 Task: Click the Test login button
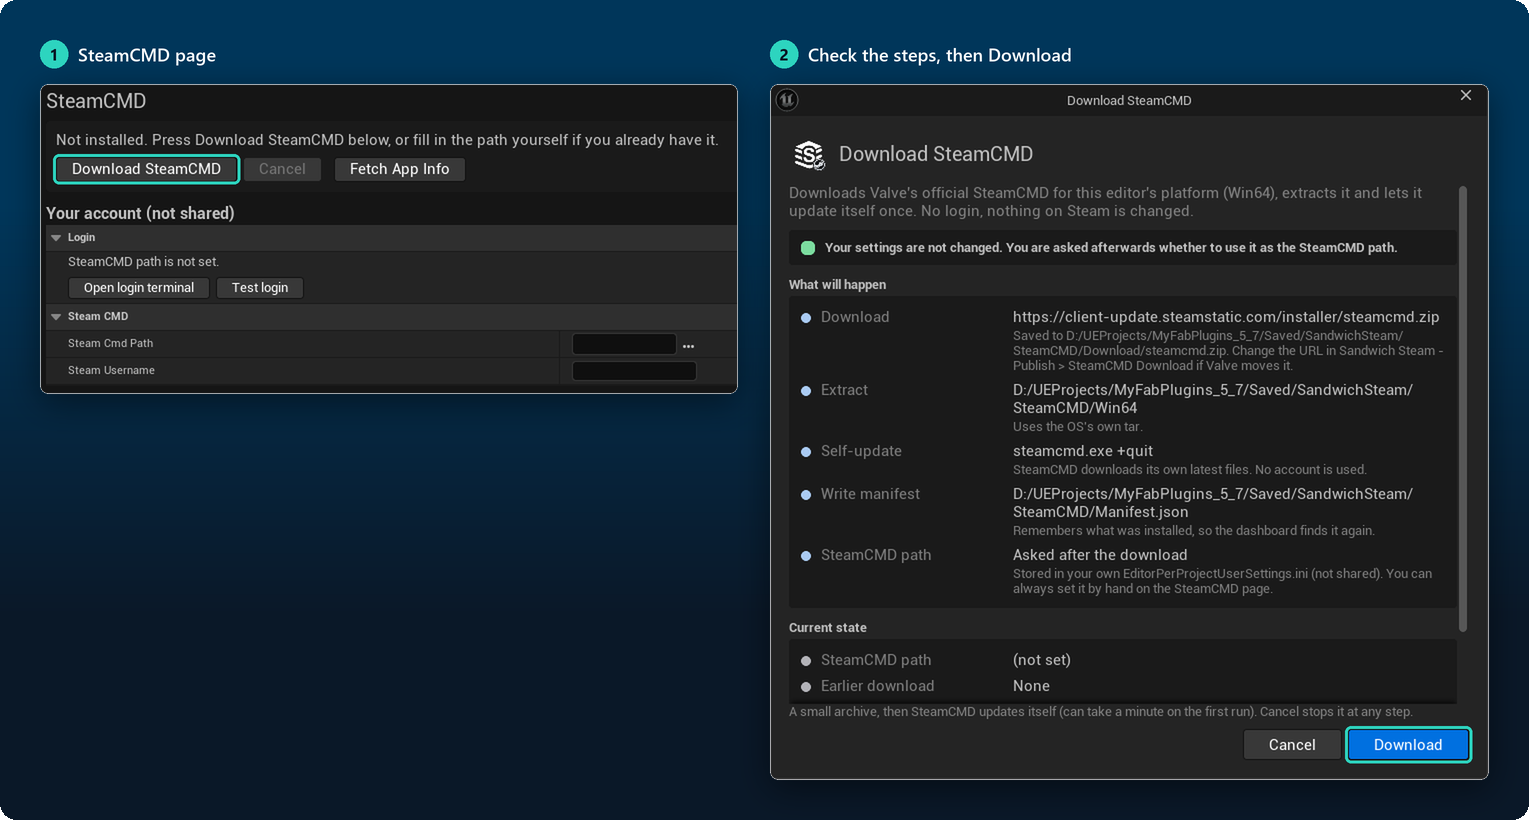(x=260, y=288)
